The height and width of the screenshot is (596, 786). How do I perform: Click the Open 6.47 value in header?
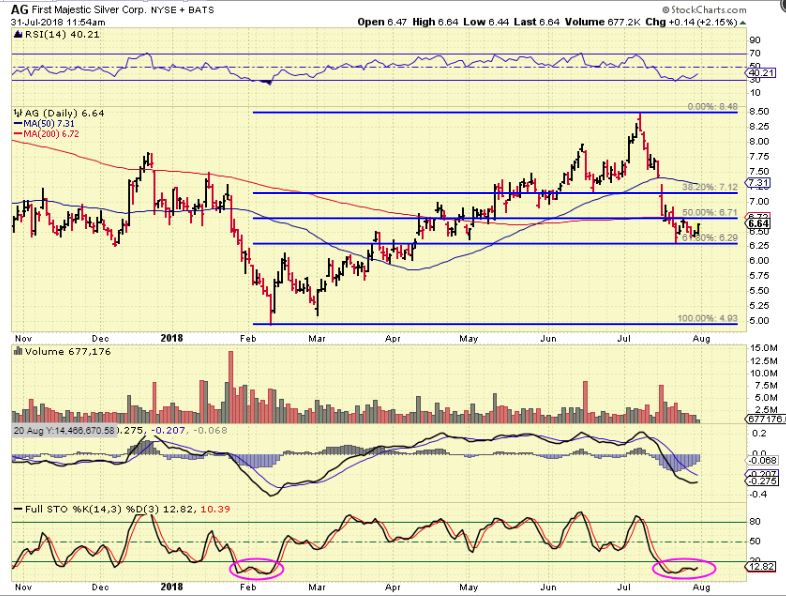click(x=382, y=22)
